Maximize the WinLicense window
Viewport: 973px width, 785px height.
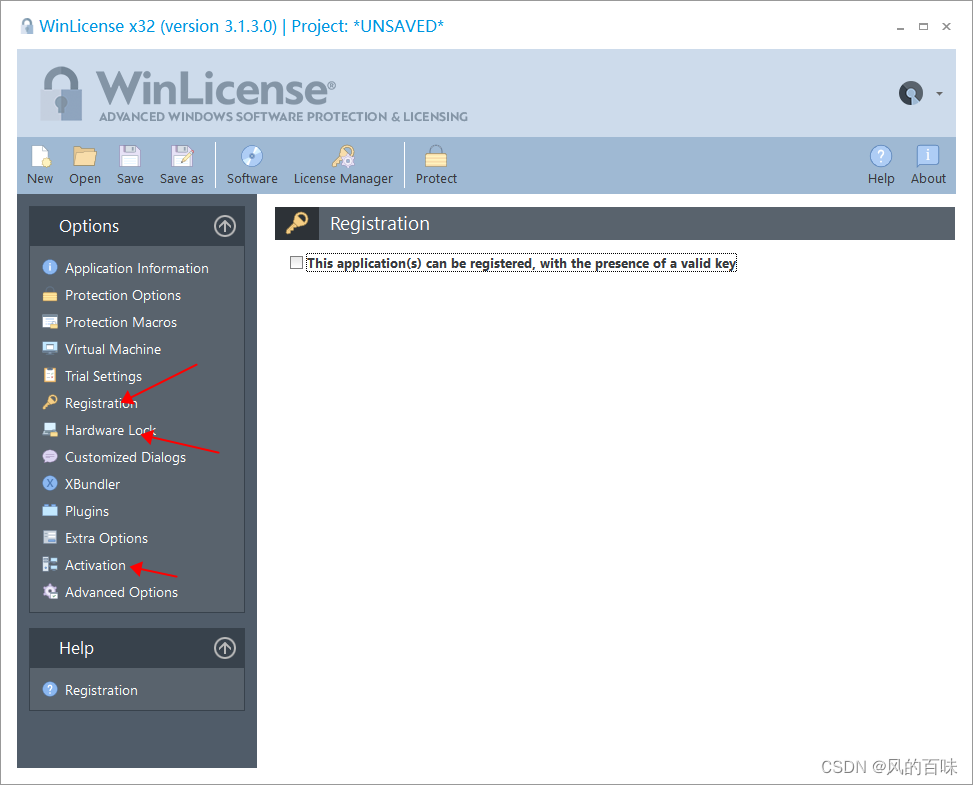[x=923, y=27]
